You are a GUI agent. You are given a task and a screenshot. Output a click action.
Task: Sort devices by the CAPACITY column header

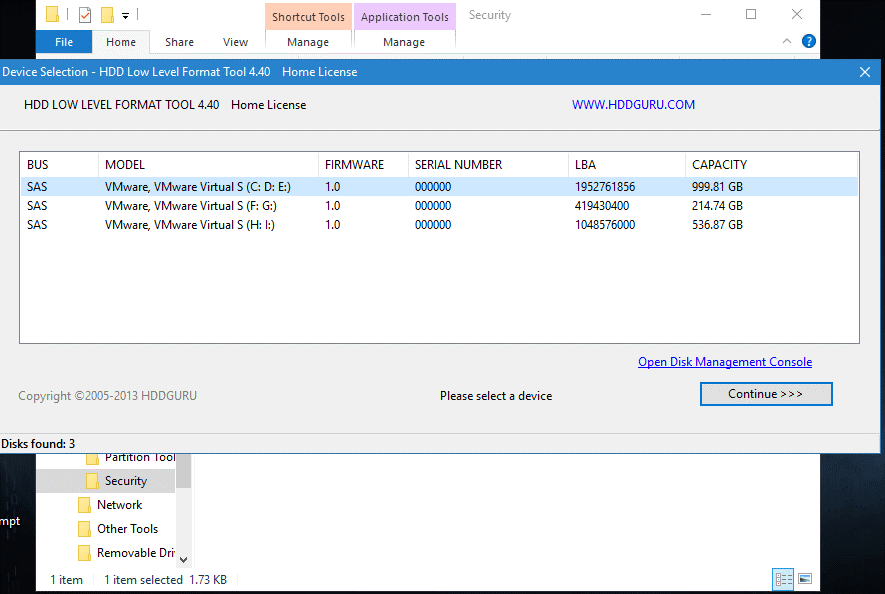pos(719,165)
